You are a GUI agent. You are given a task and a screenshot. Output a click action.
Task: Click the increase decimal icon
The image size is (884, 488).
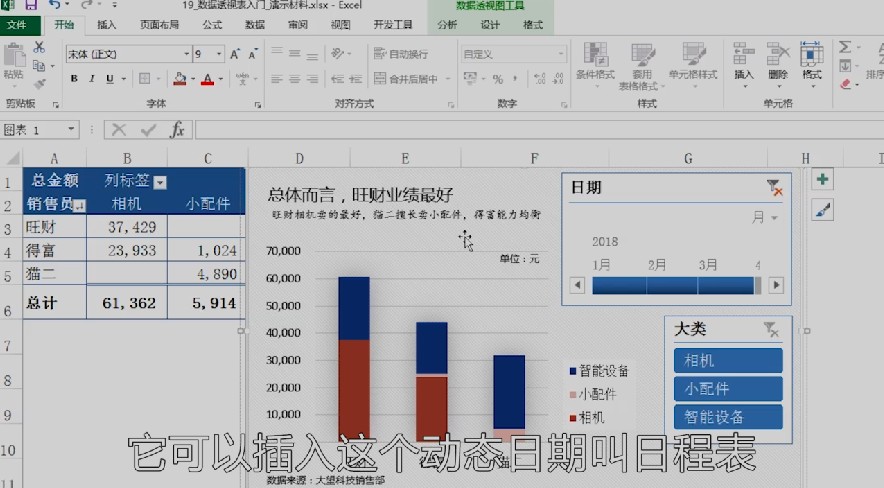540,79
